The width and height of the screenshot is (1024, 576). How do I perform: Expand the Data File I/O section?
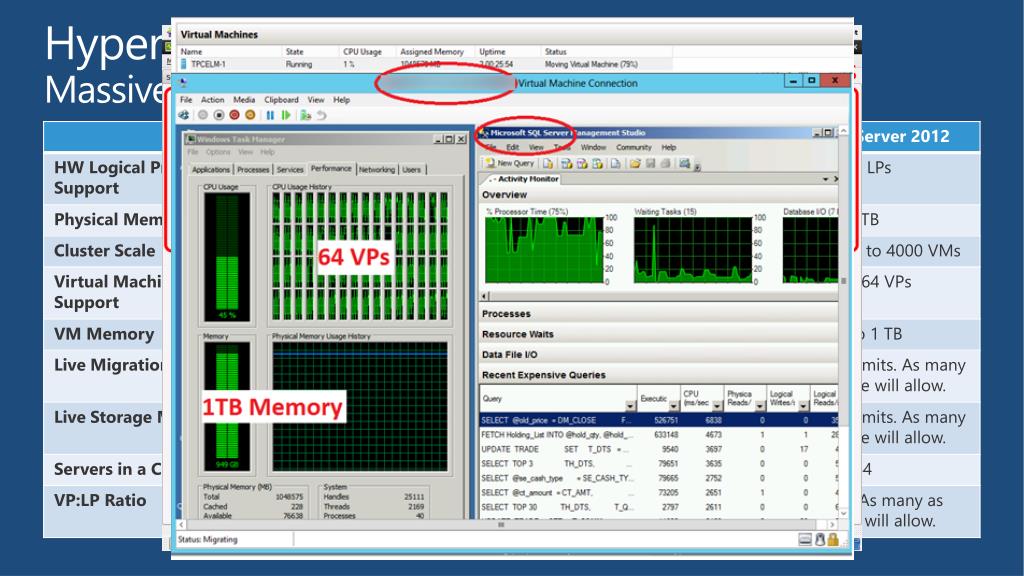[658, 355]
